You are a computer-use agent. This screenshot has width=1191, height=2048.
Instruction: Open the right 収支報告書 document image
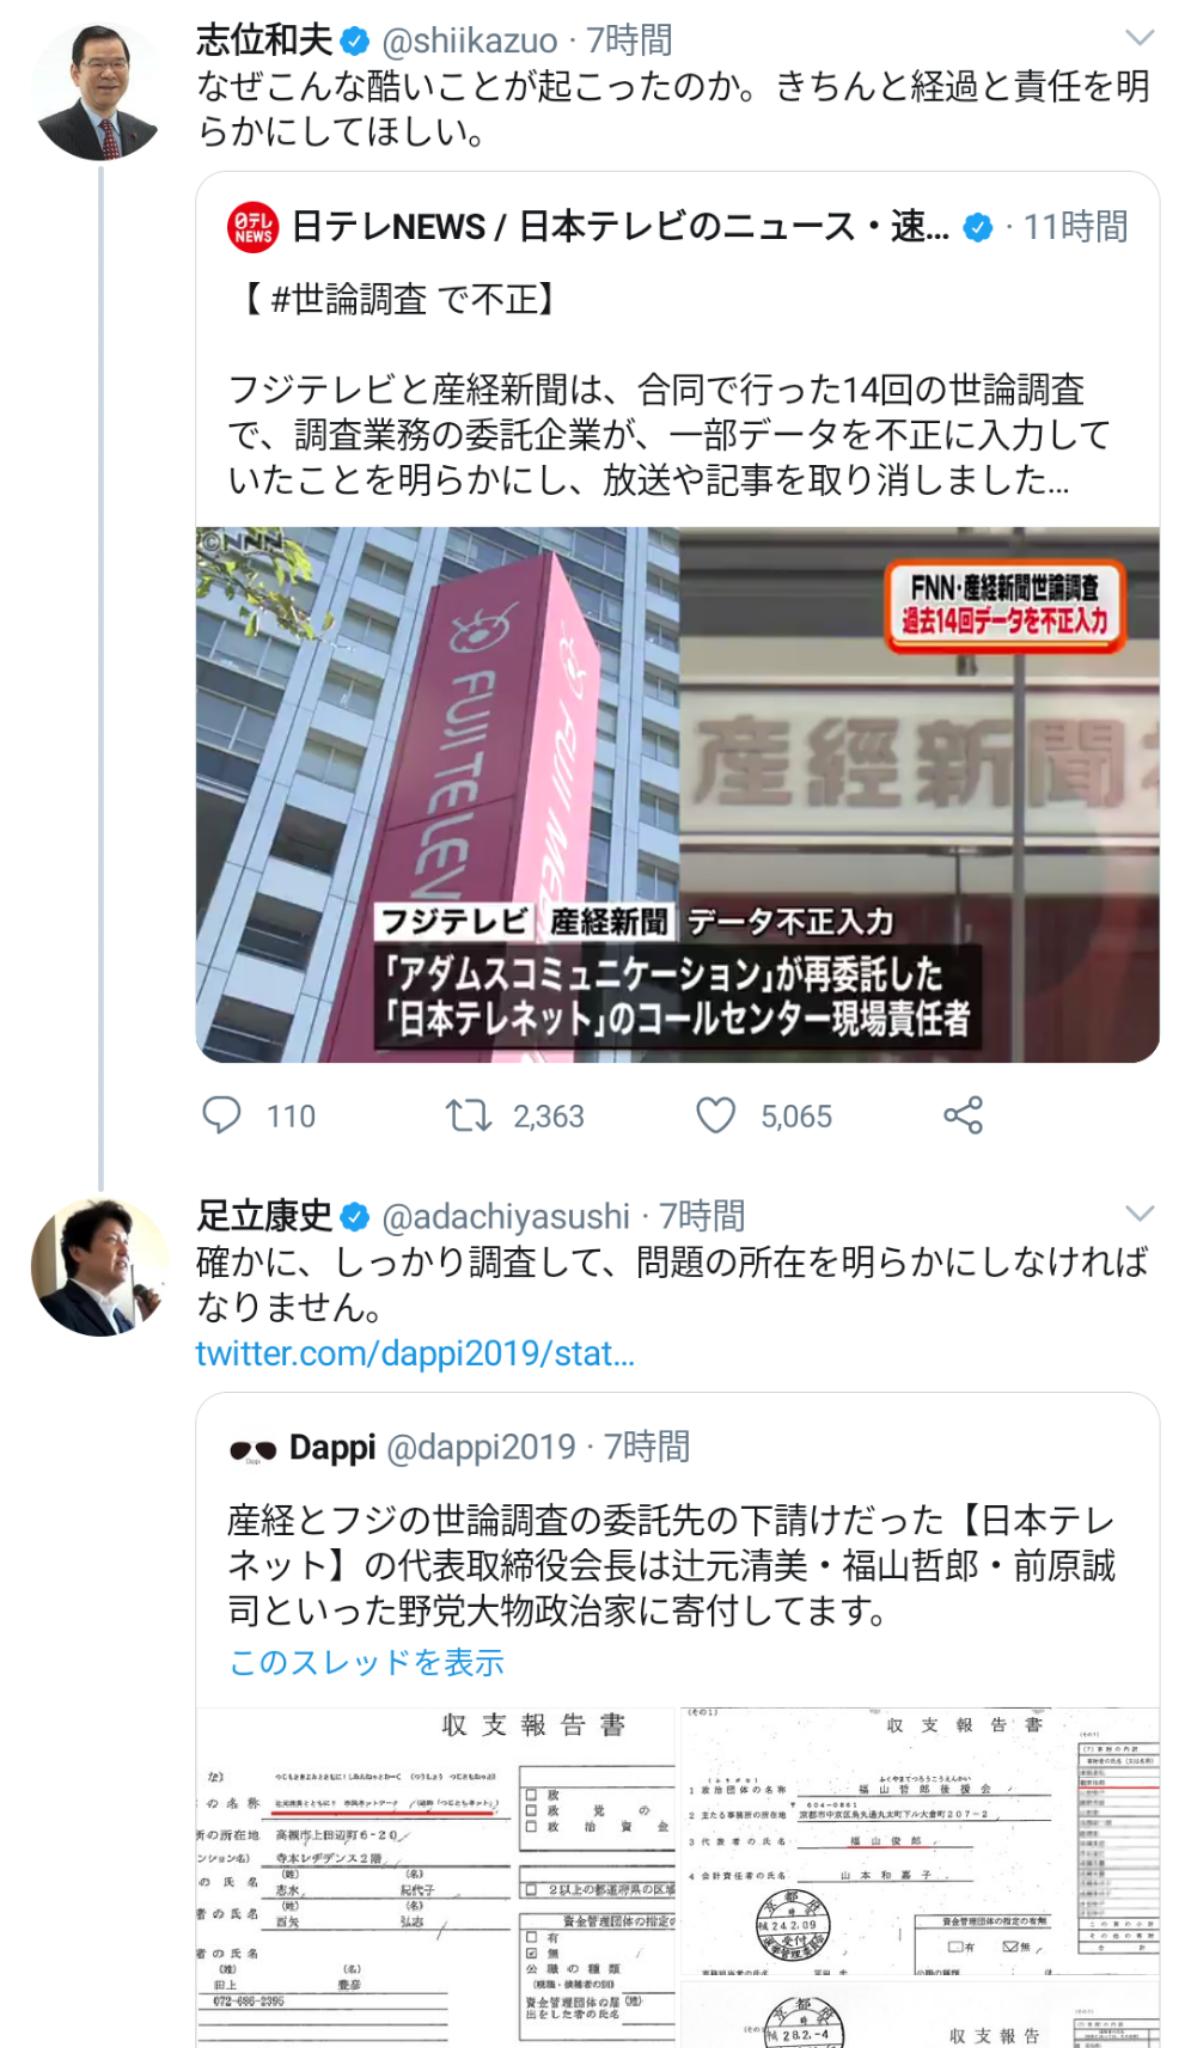tap(920, 1877)
